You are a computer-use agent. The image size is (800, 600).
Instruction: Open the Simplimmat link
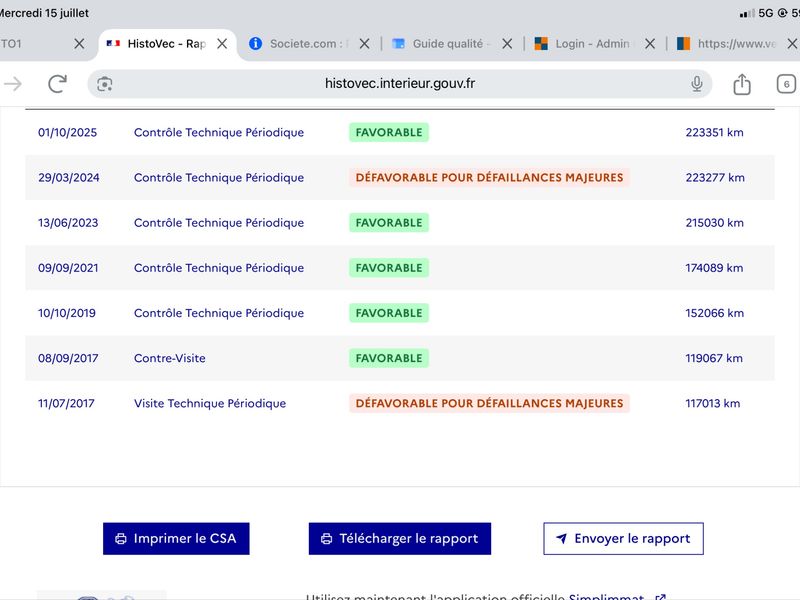click(x=606, y=597)
